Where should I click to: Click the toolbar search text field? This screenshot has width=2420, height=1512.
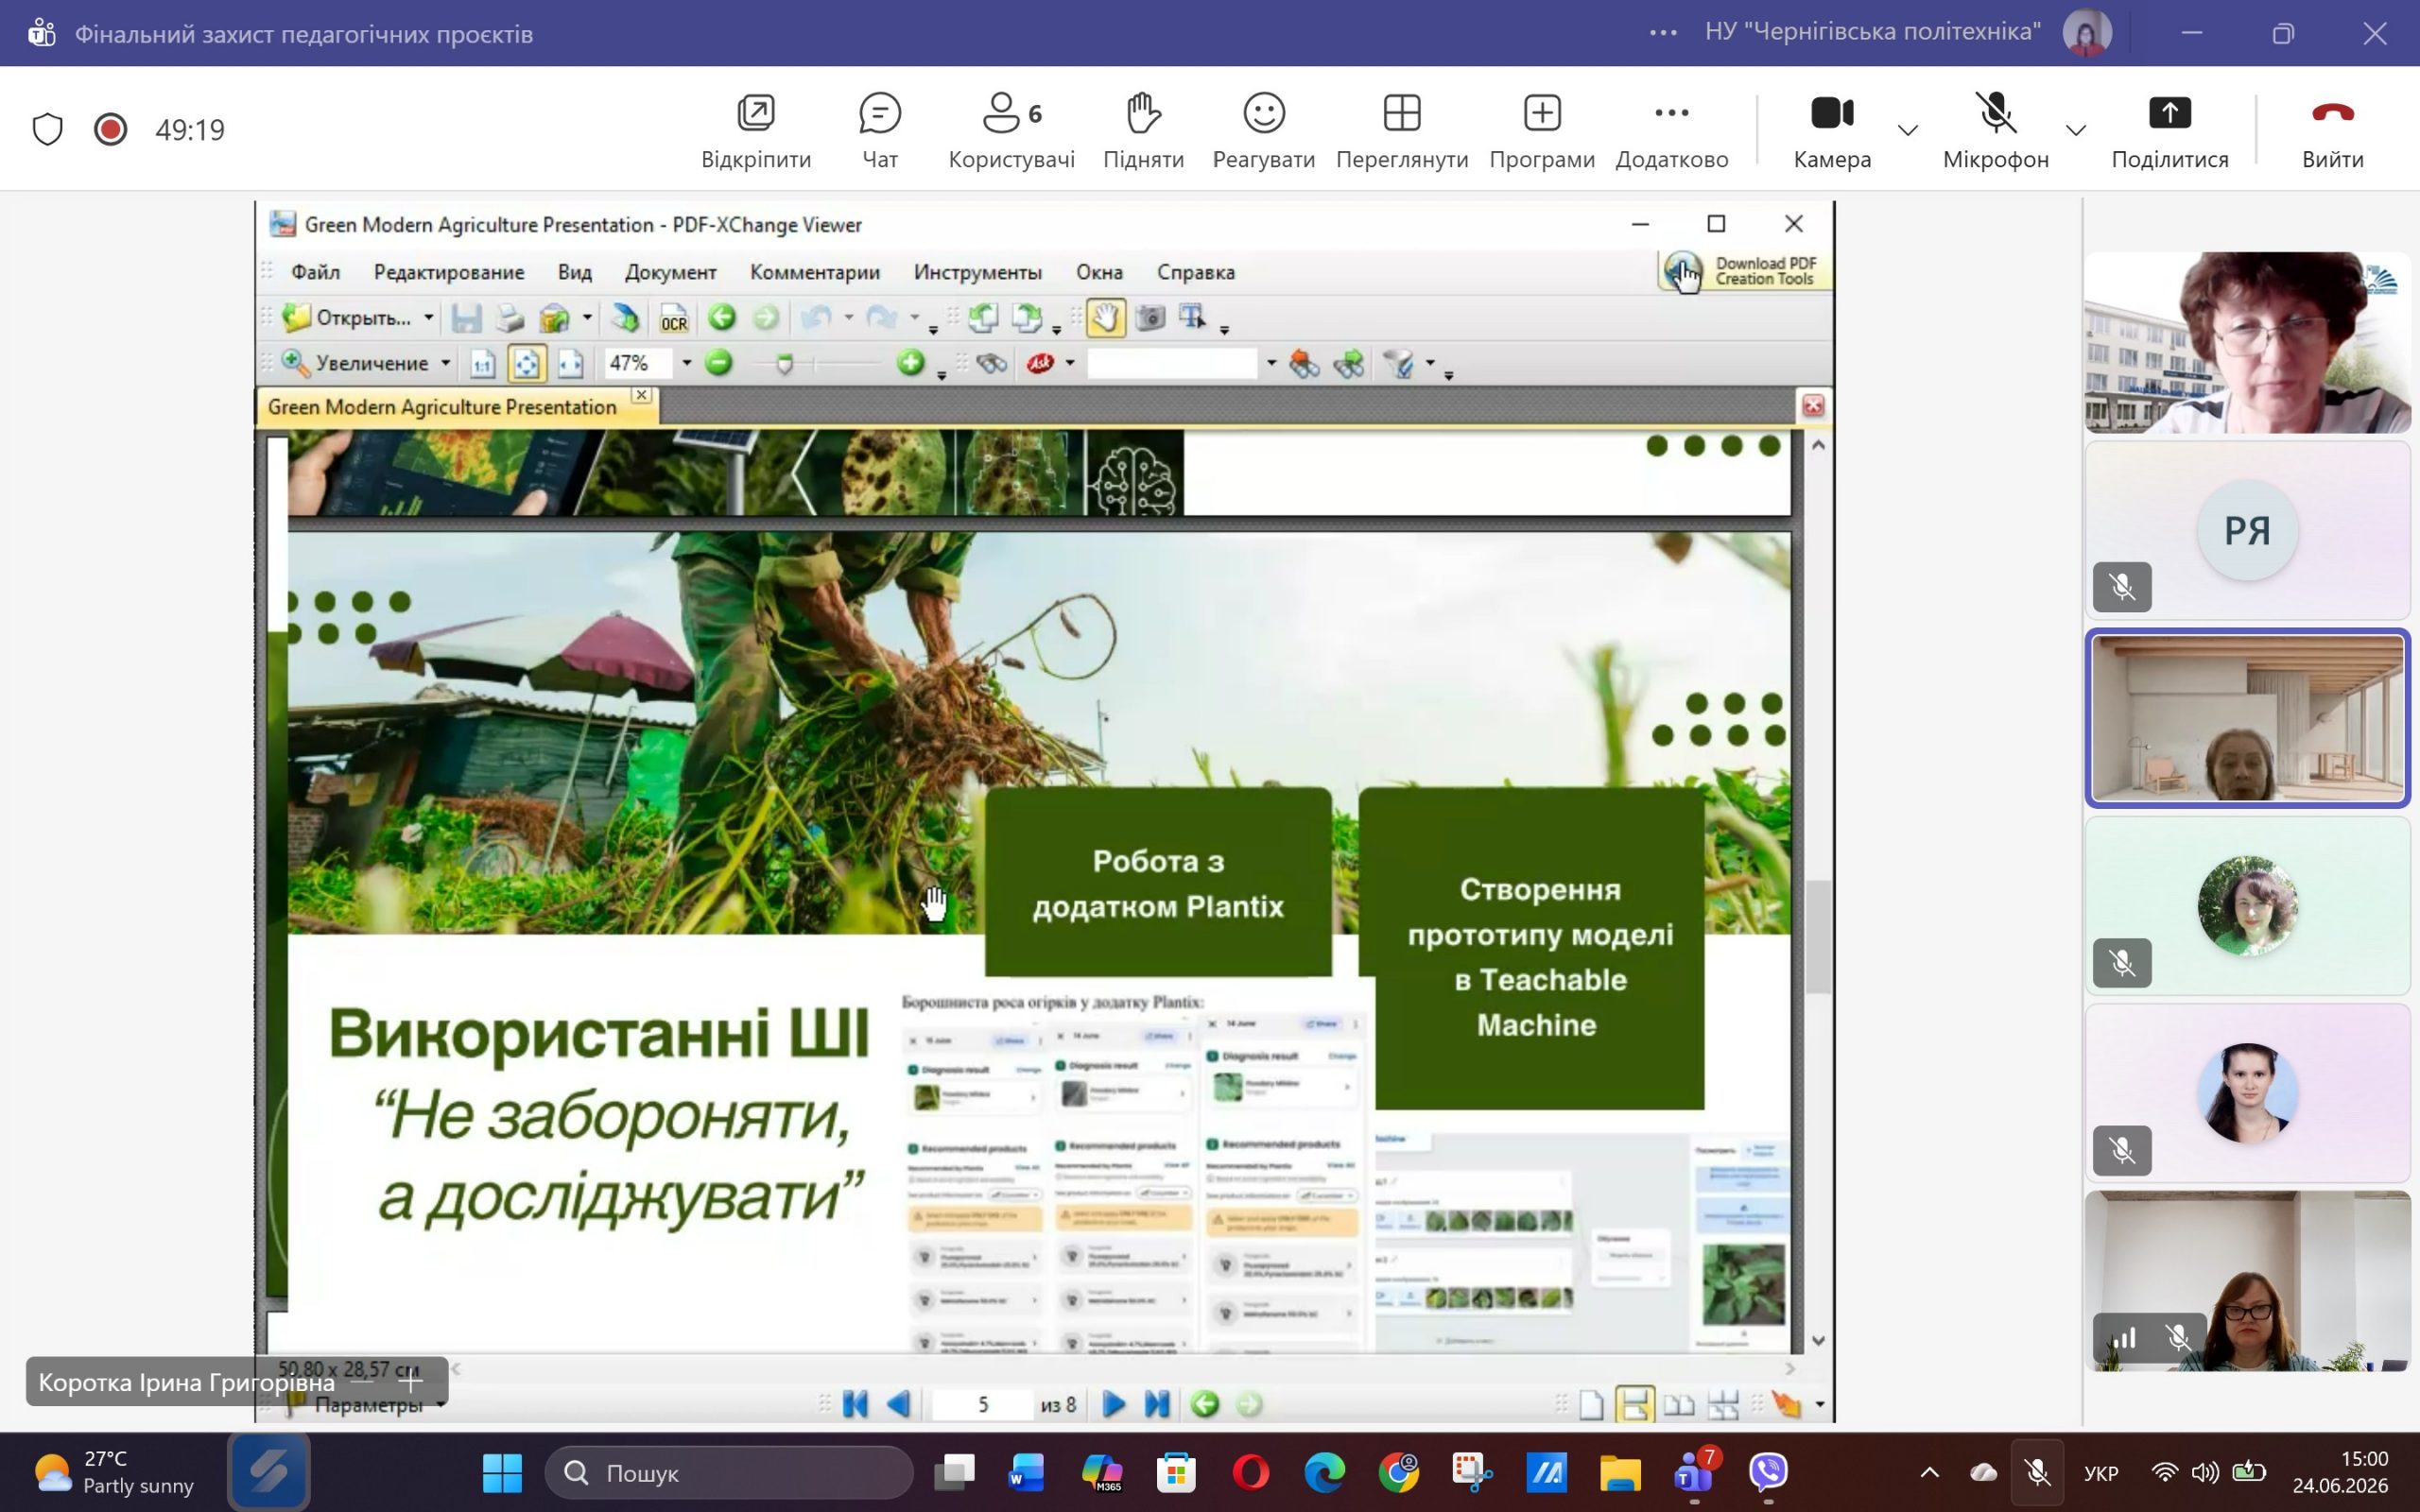(1172, 363)
